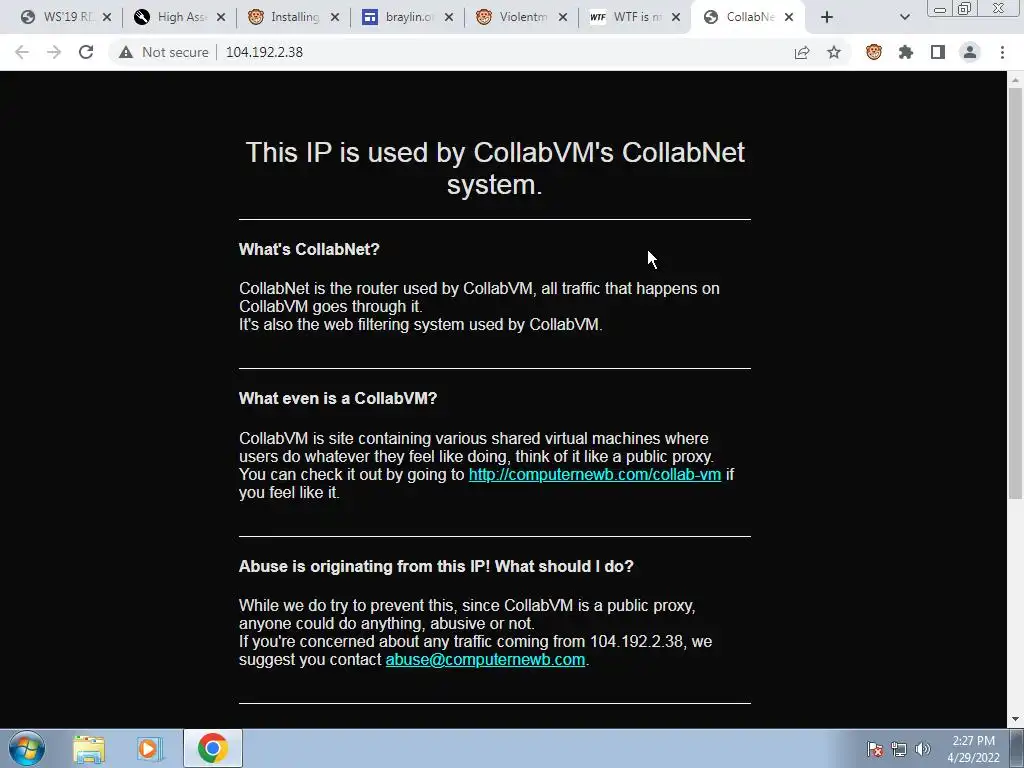The height and width of the screenshot is (768, 1024).
Task: Toggle the browser side panel
Action: coord(938,52)
